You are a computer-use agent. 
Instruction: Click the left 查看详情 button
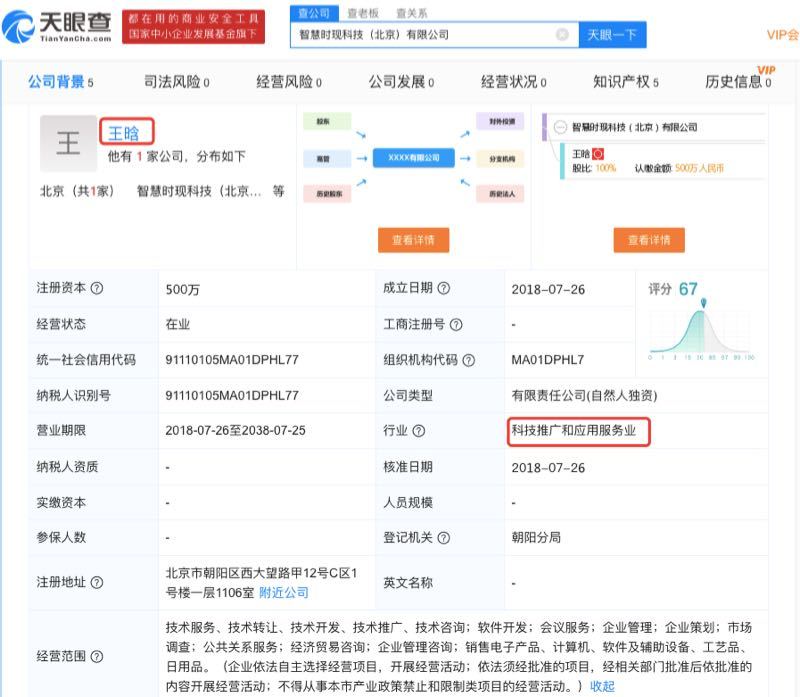(x=413, y=240)
